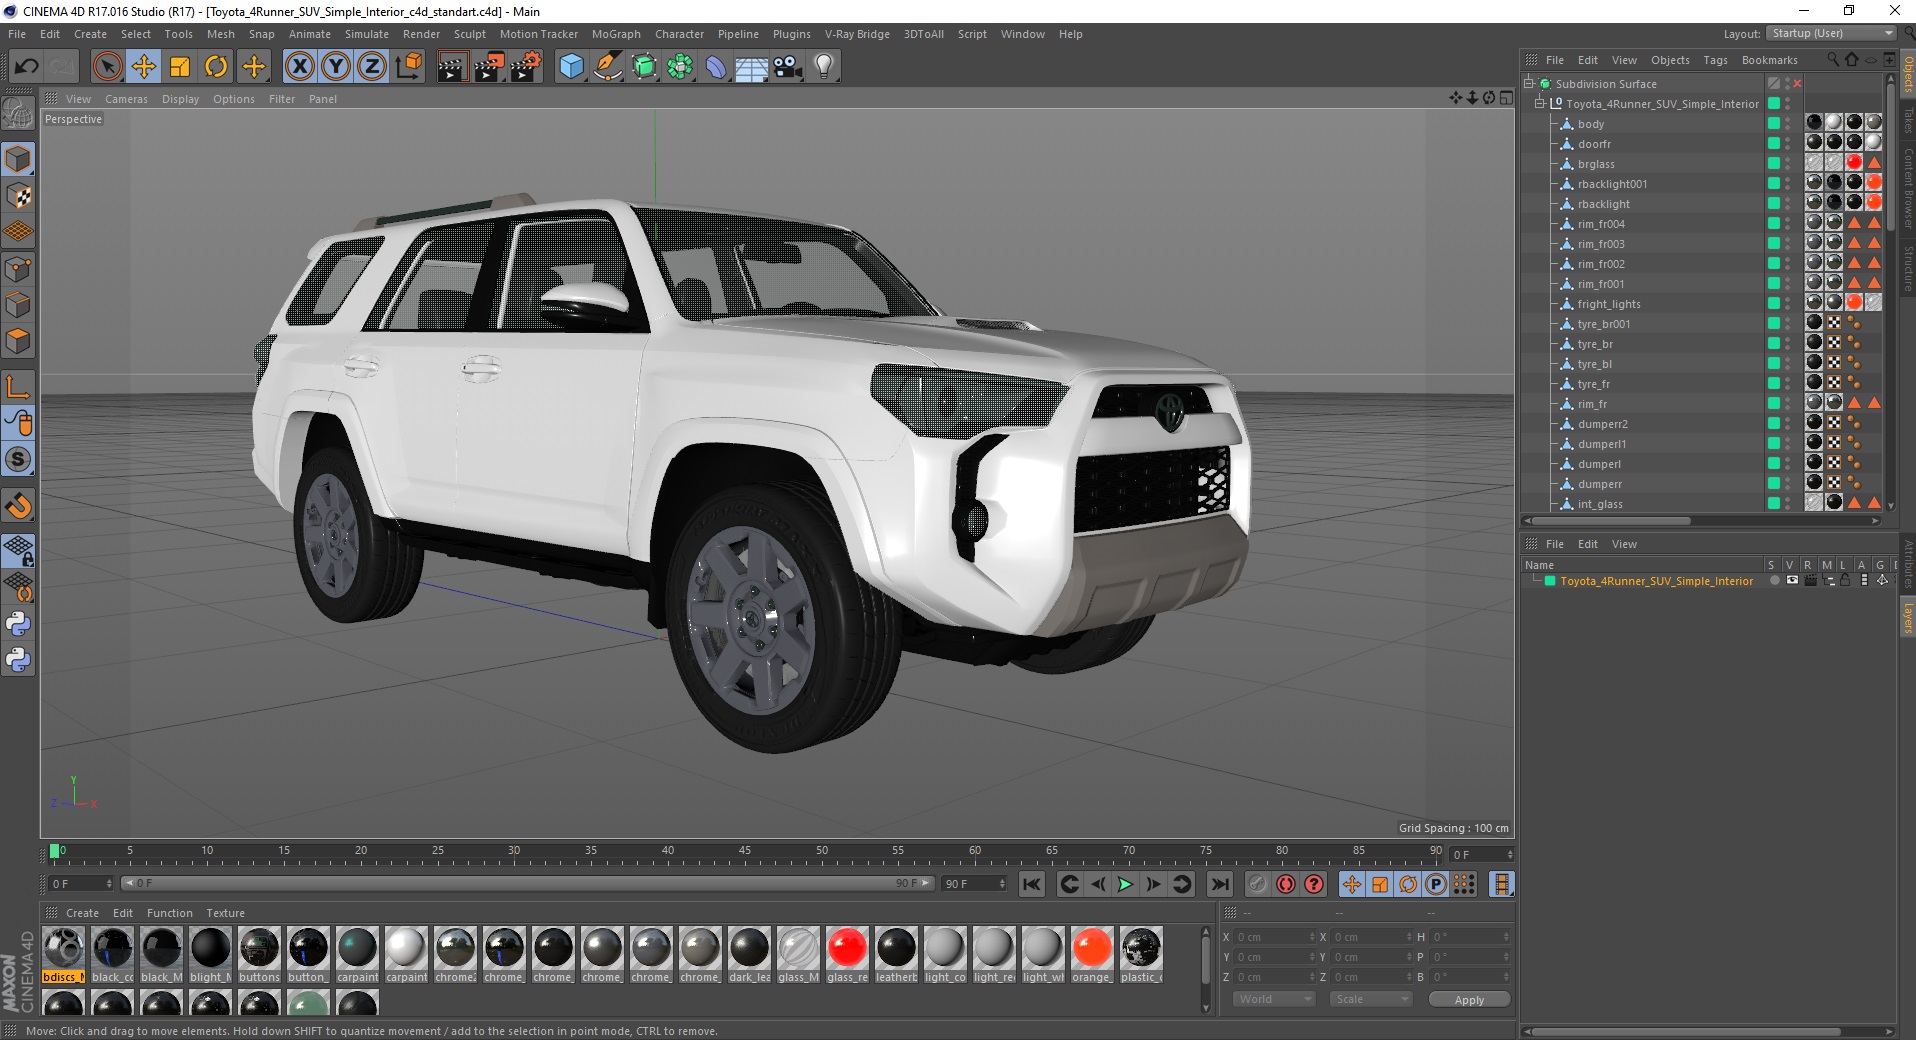This screenshot has height=1040, width=1916.
Task: Go to end of animation
Action: [x=1220, y=884]
